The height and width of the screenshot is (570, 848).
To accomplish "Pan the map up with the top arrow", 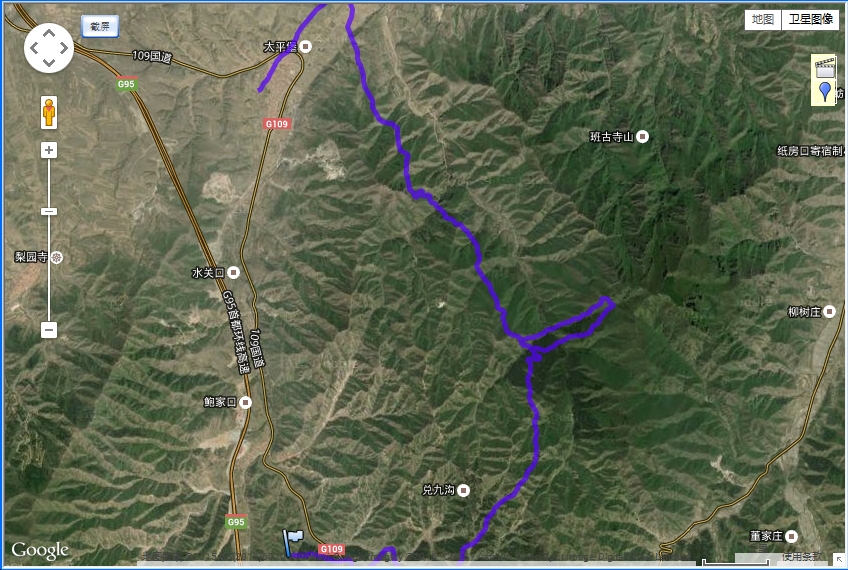I will [x=49, y=34].
